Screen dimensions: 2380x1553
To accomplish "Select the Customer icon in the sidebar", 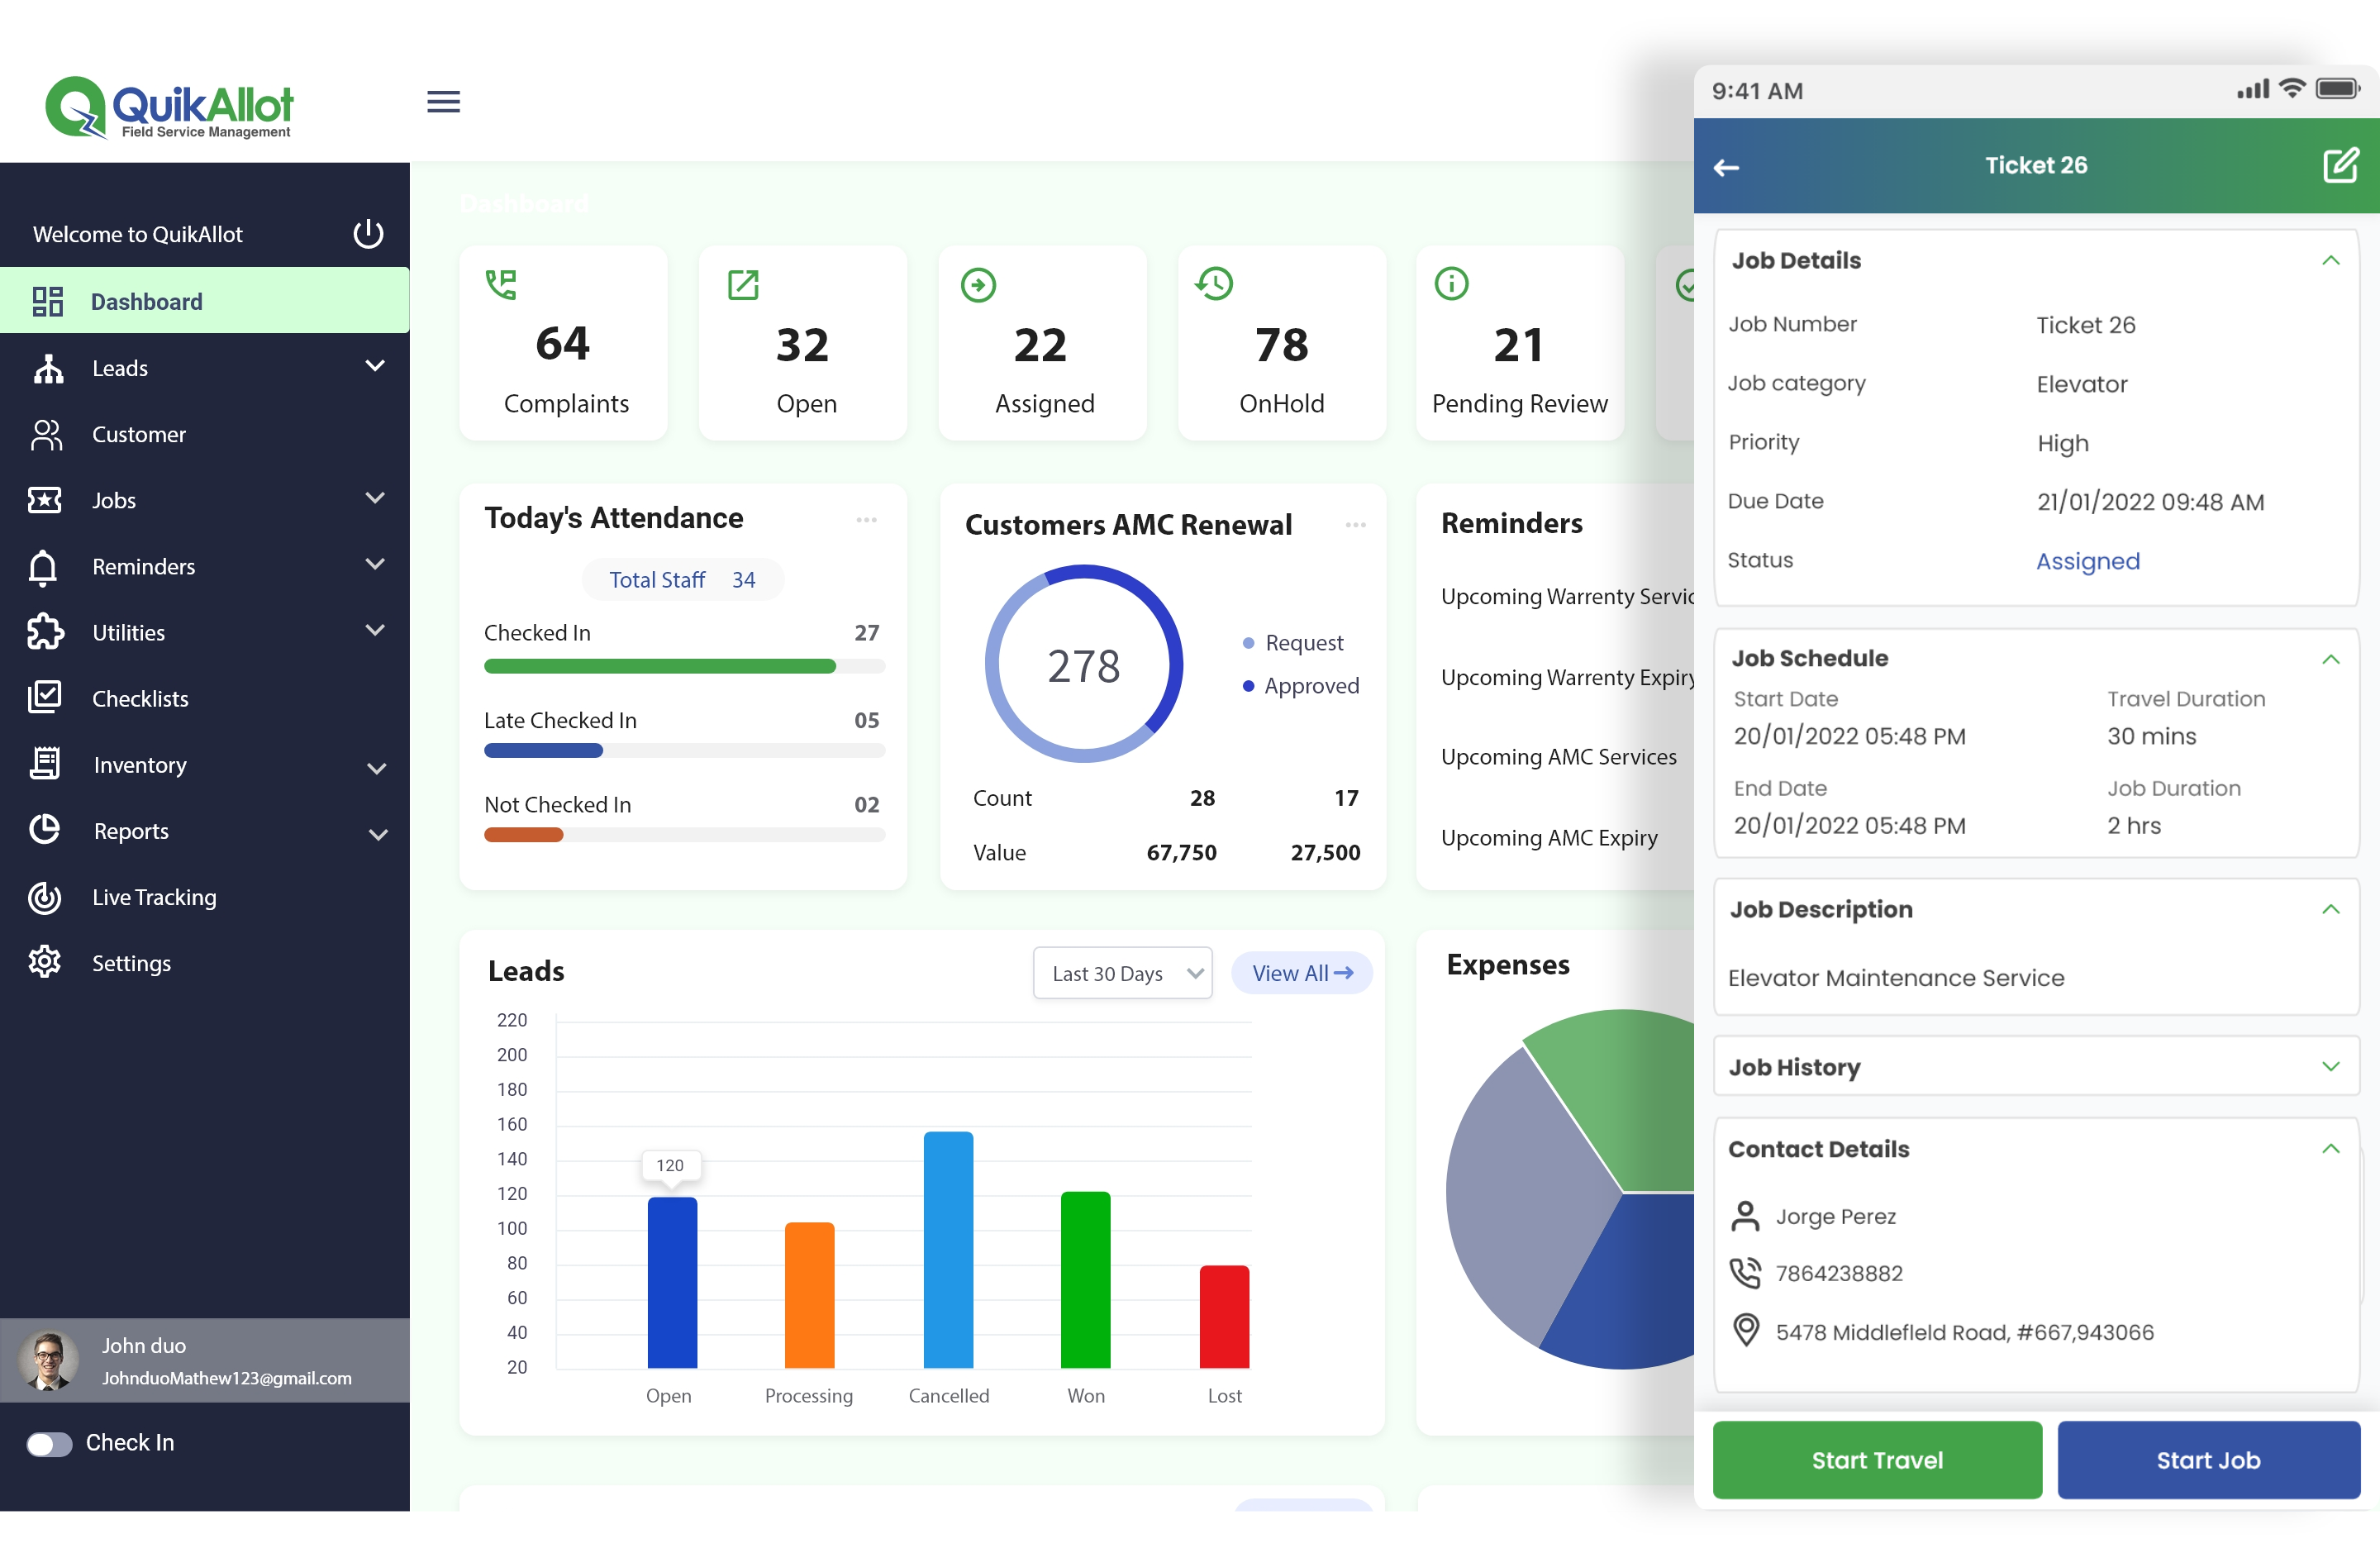I will 46,434.
